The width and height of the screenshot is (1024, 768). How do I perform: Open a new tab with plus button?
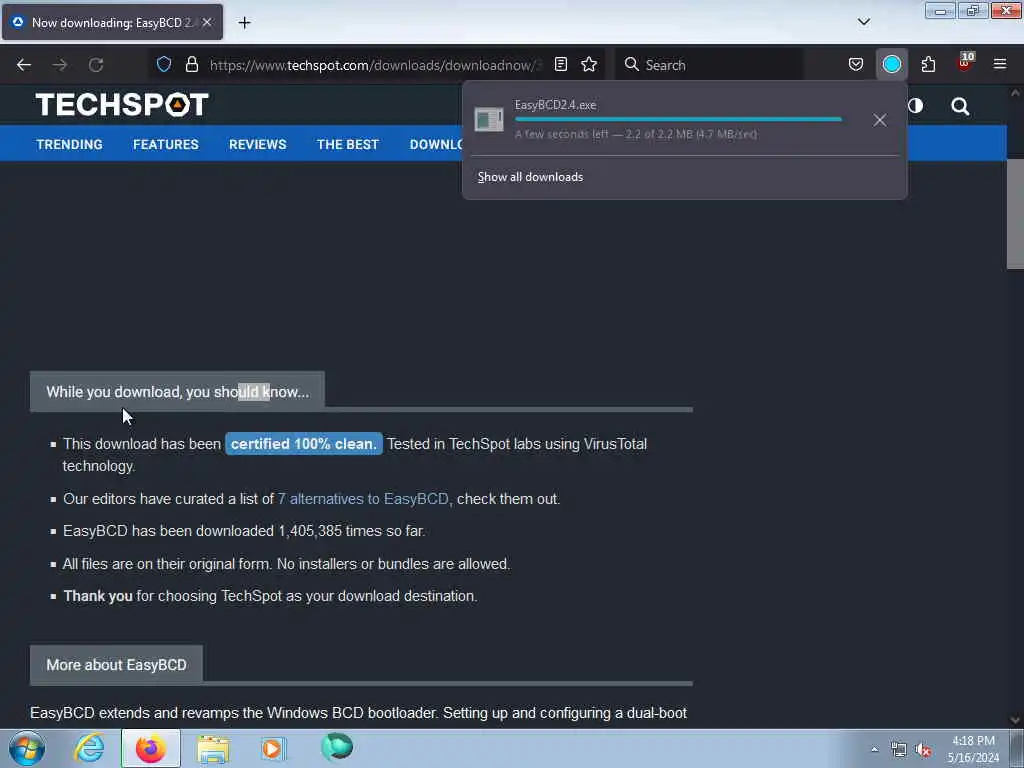pos(244,23)
